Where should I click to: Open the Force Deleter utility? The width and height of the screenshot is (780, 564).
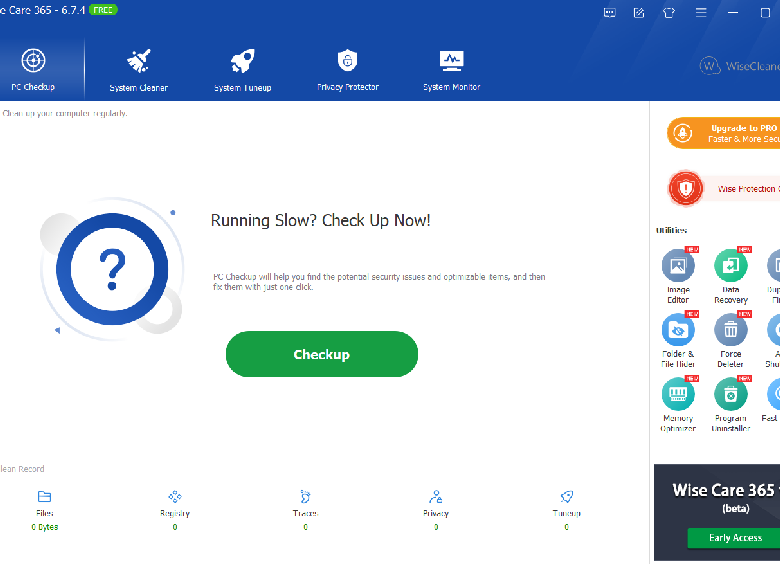[731, 340]
